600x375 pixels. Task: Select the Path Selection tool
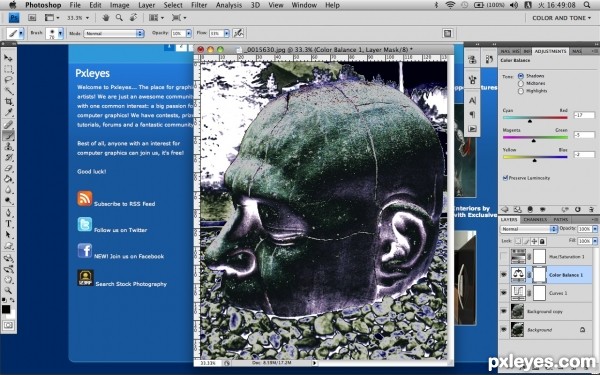(x=8, y=235)
